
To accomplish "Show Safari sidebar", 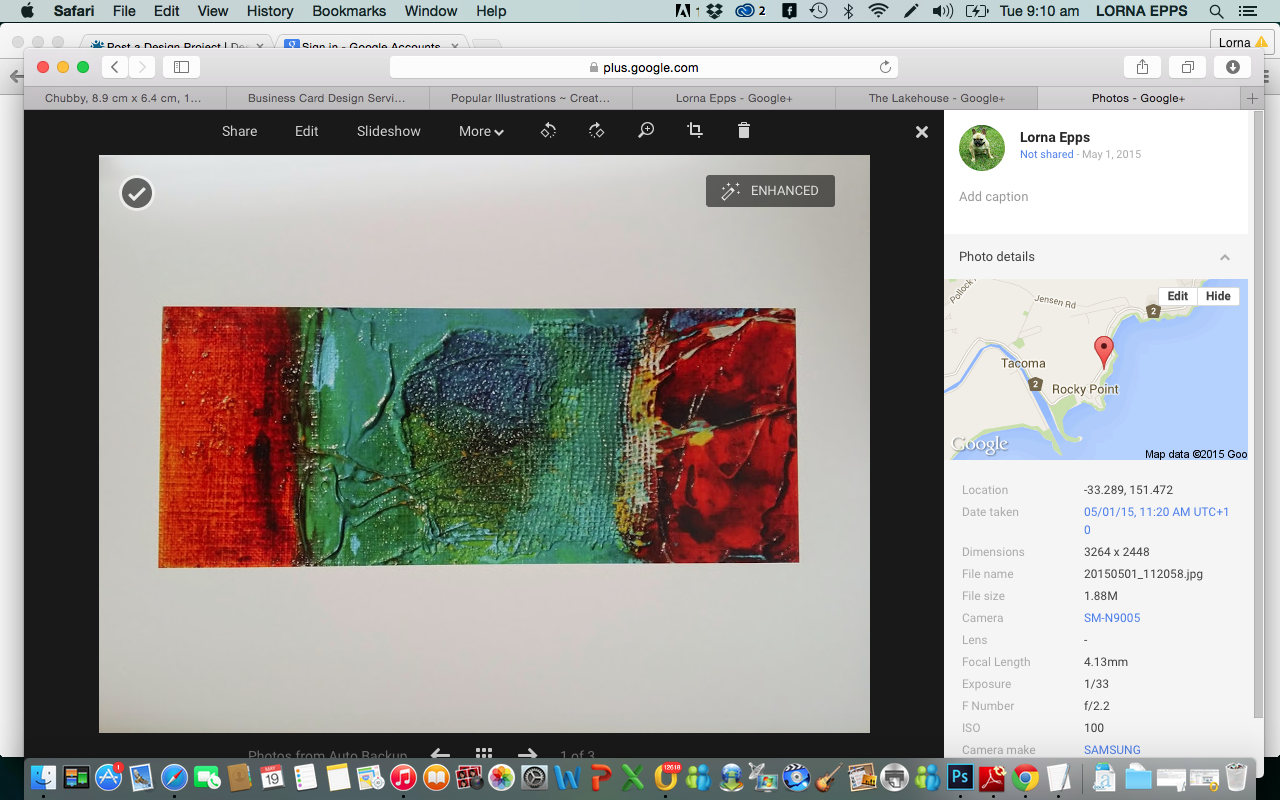I will pyautogui.click(x=181, y=67).
